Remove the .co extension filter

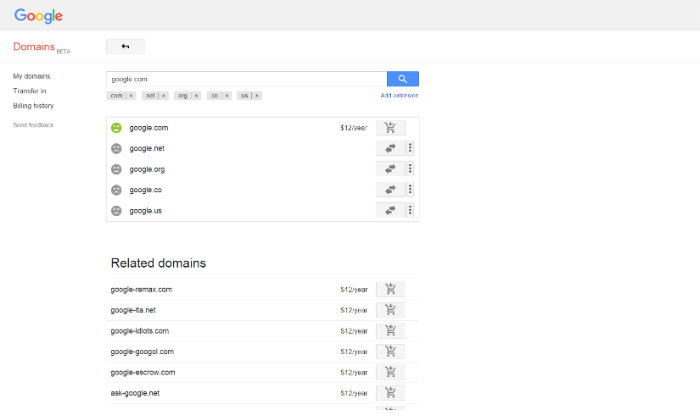point(227,96)
